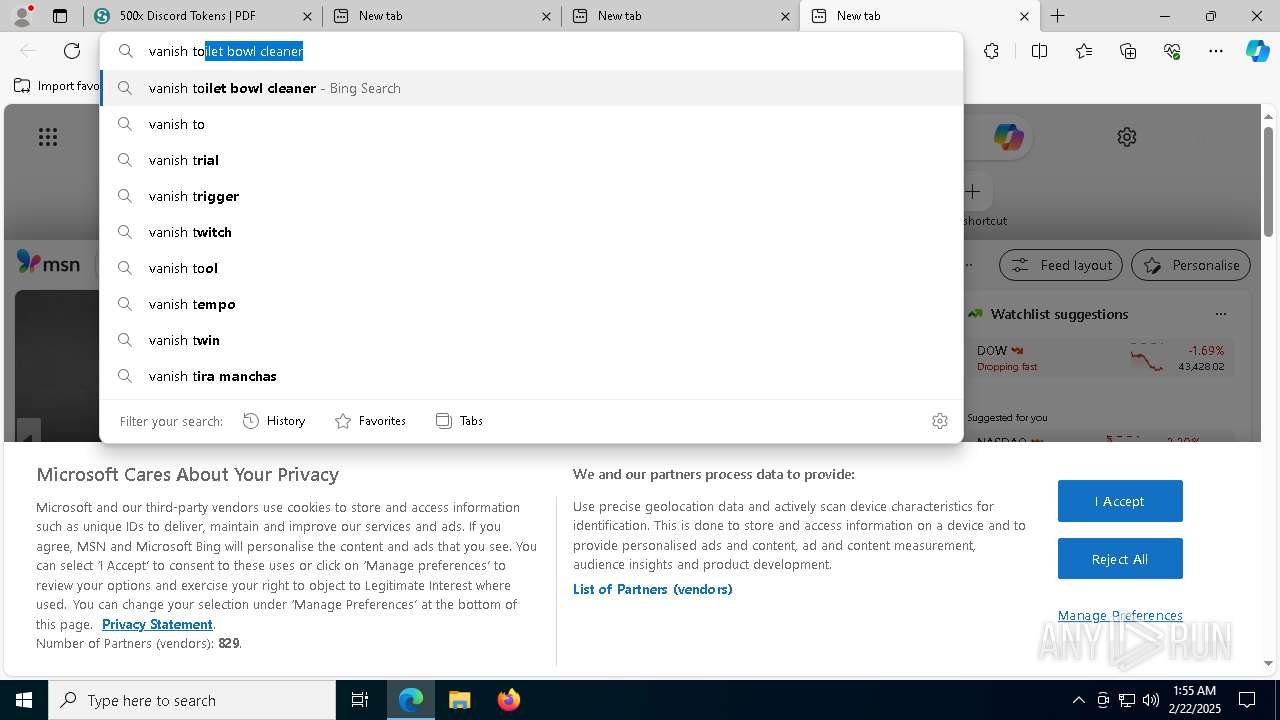Open the Privacy Statement link
Viewport: 1280px width, 720px height.
click(x=157, y=624)
